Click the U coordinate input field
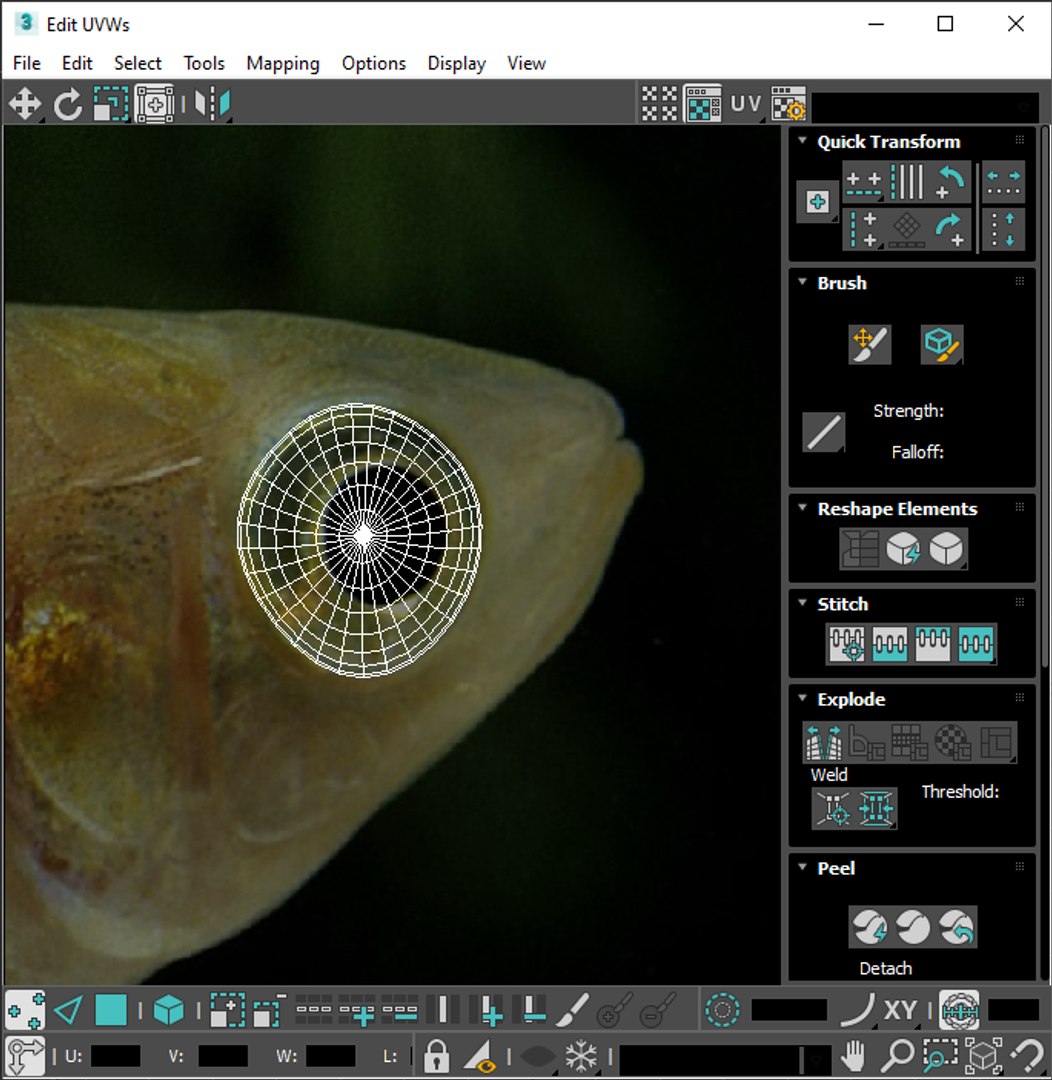 [x=116, y=1056]
